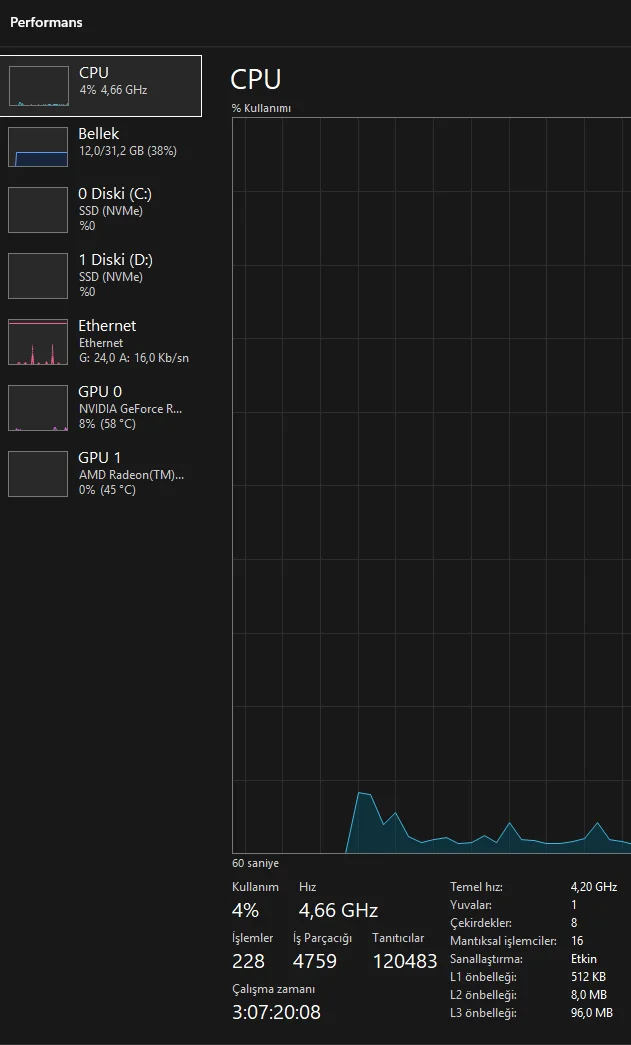Open the GPU 0 graph thumbnail

[38, 408]
